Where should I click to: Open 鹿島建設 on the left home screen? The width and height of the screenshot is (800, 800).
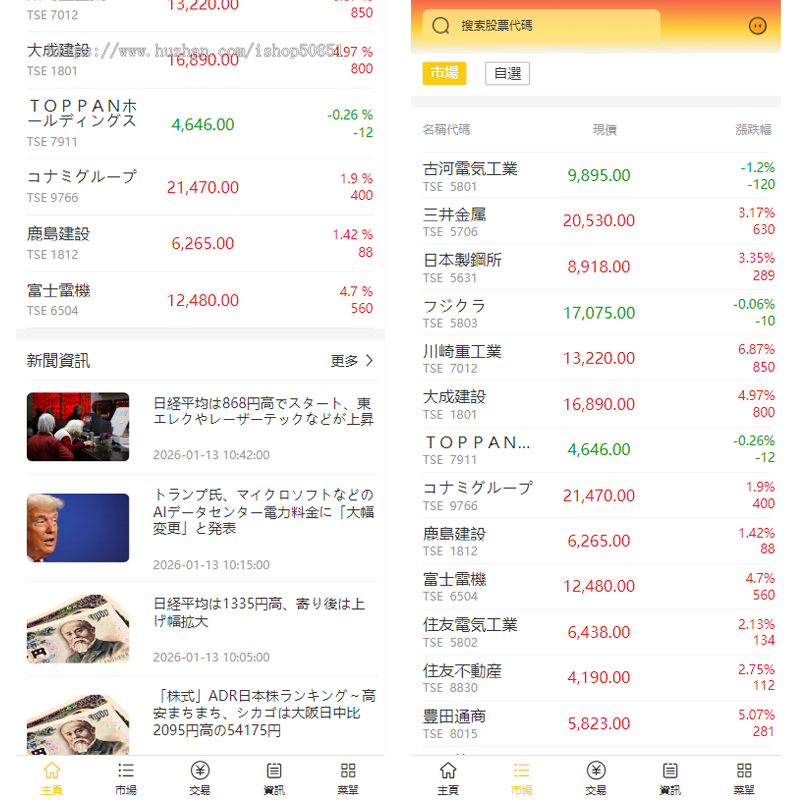200,243
